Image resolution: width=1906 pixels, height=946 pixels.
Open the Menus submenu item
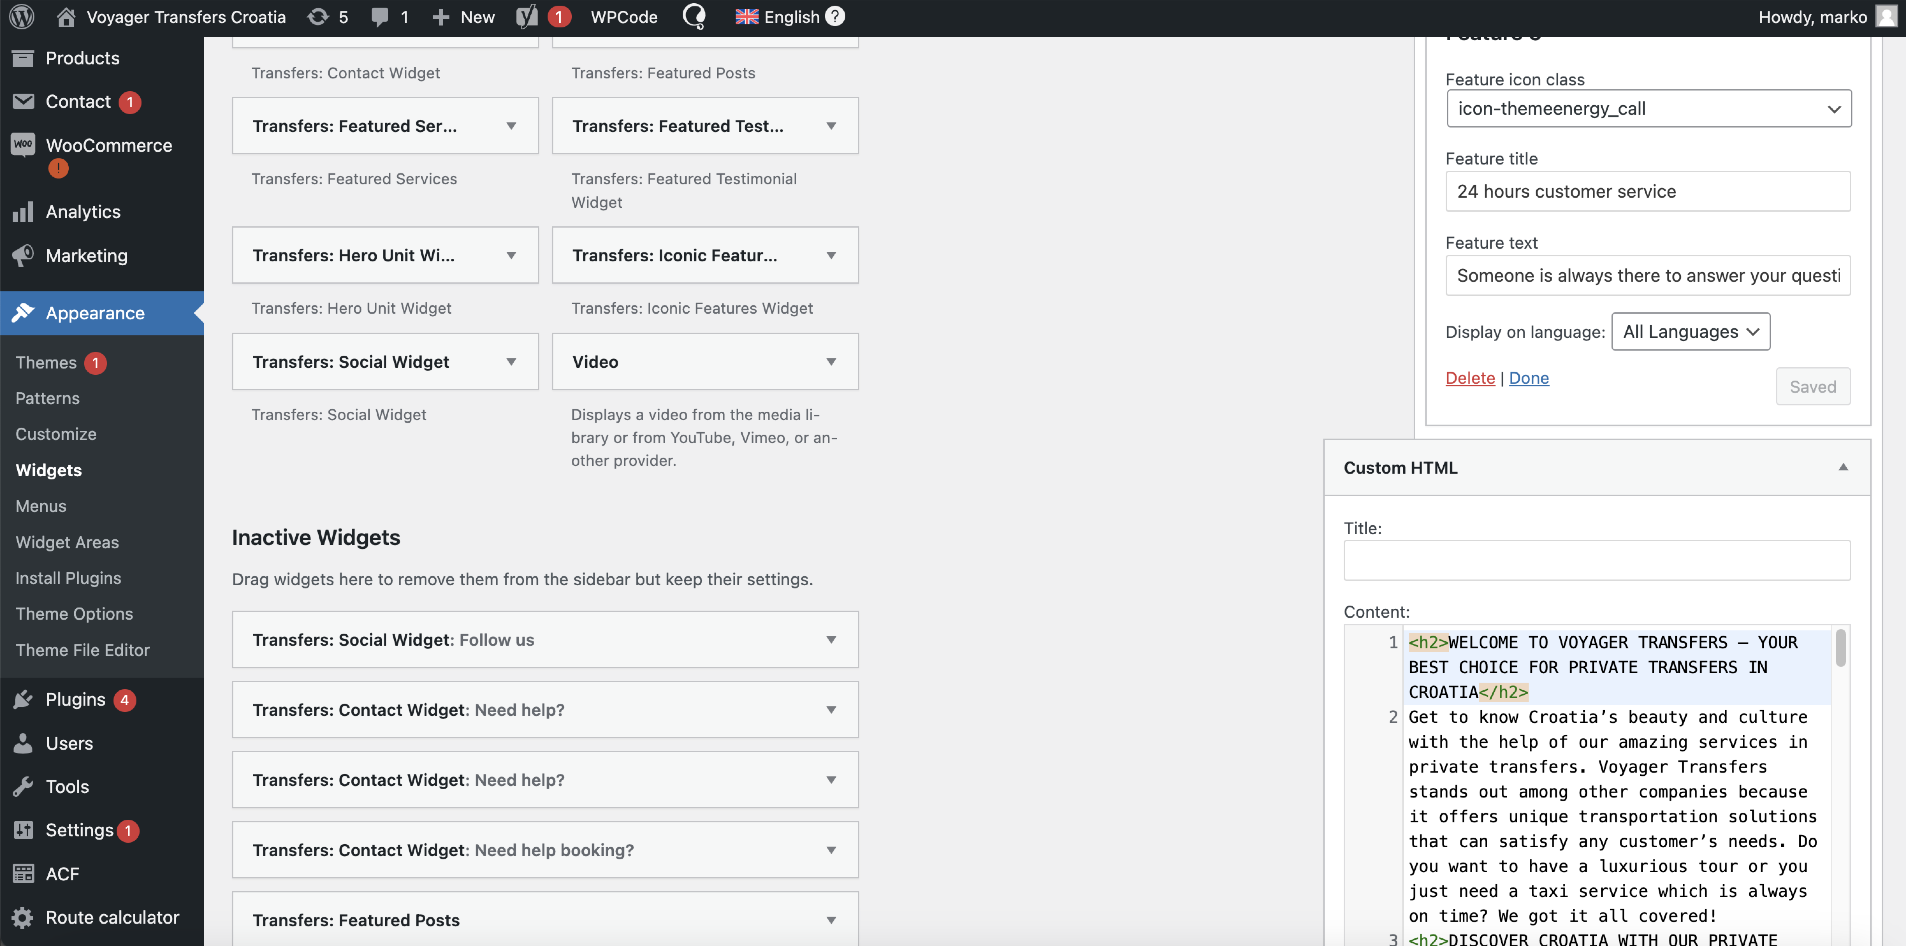pyautogui.click(x=41, y=507)
